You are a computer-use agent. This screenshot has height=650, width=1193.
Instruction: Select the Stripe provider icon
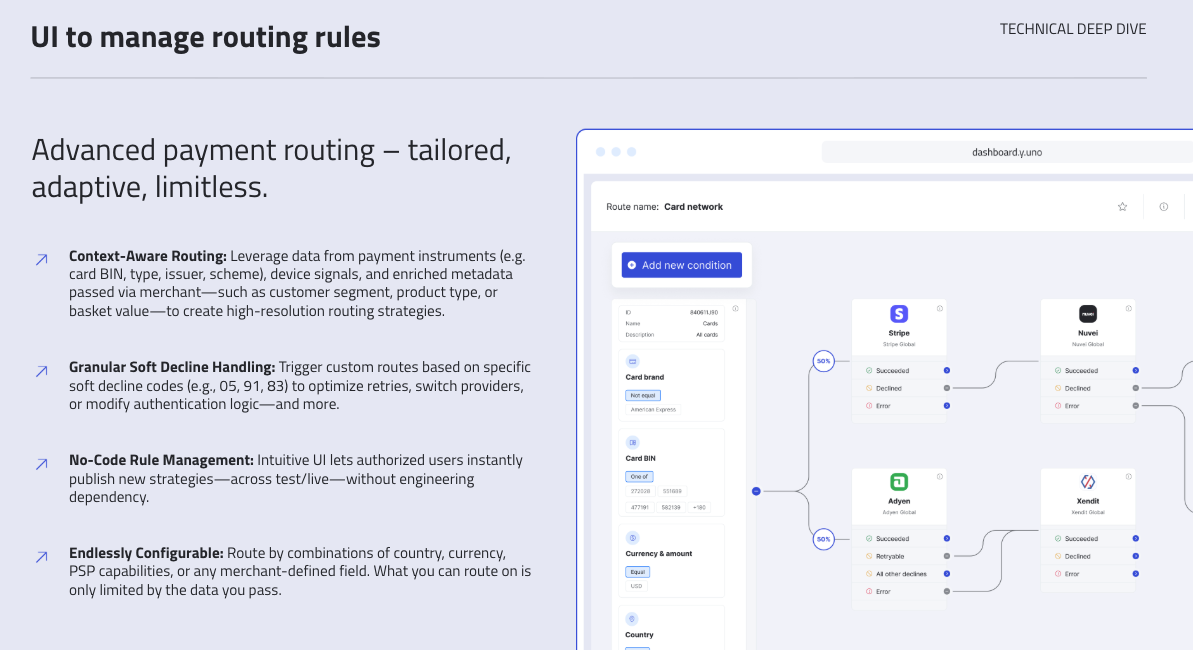point(898,312)
